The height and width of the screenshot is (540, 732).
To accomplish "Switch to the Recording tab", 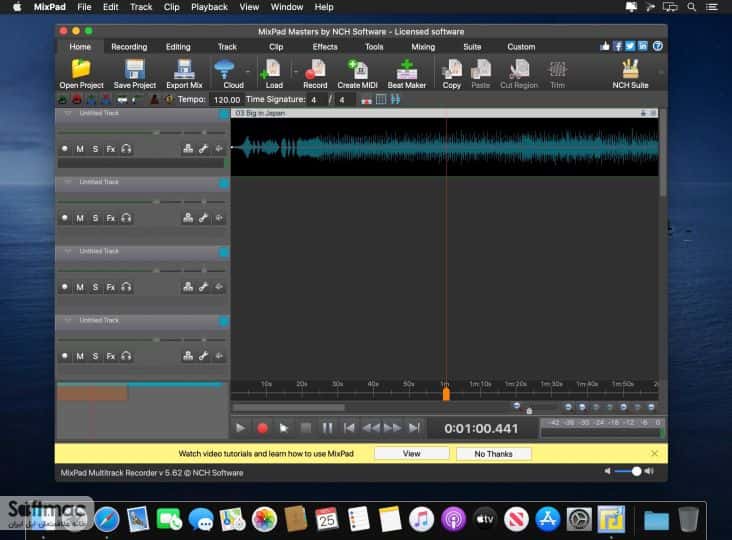I will point(129,47).
